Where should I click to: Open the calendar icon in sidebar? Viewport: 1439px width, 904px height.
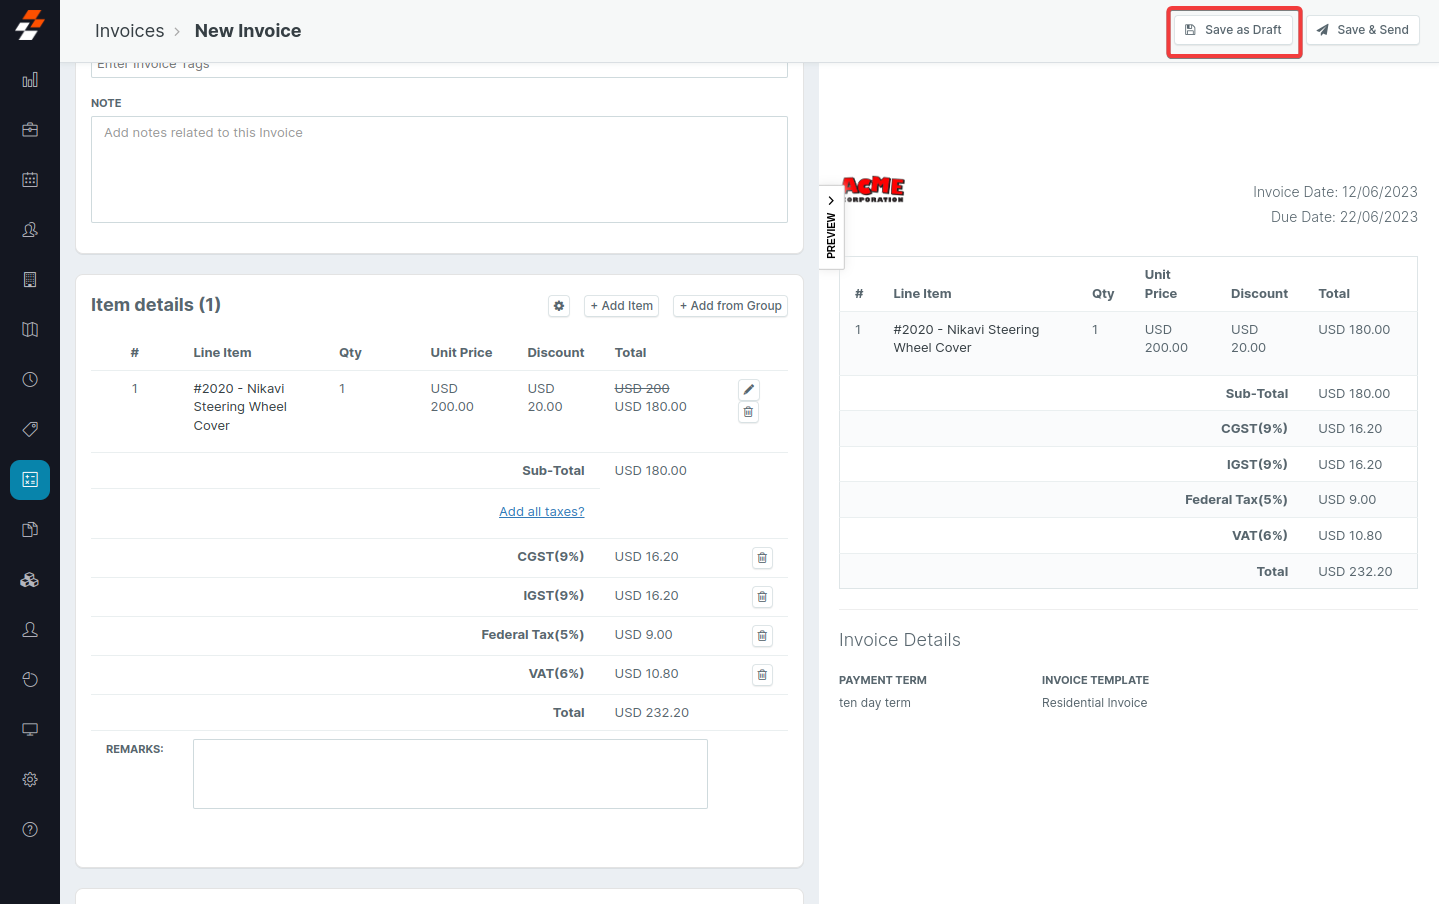(x=30, y=180)
